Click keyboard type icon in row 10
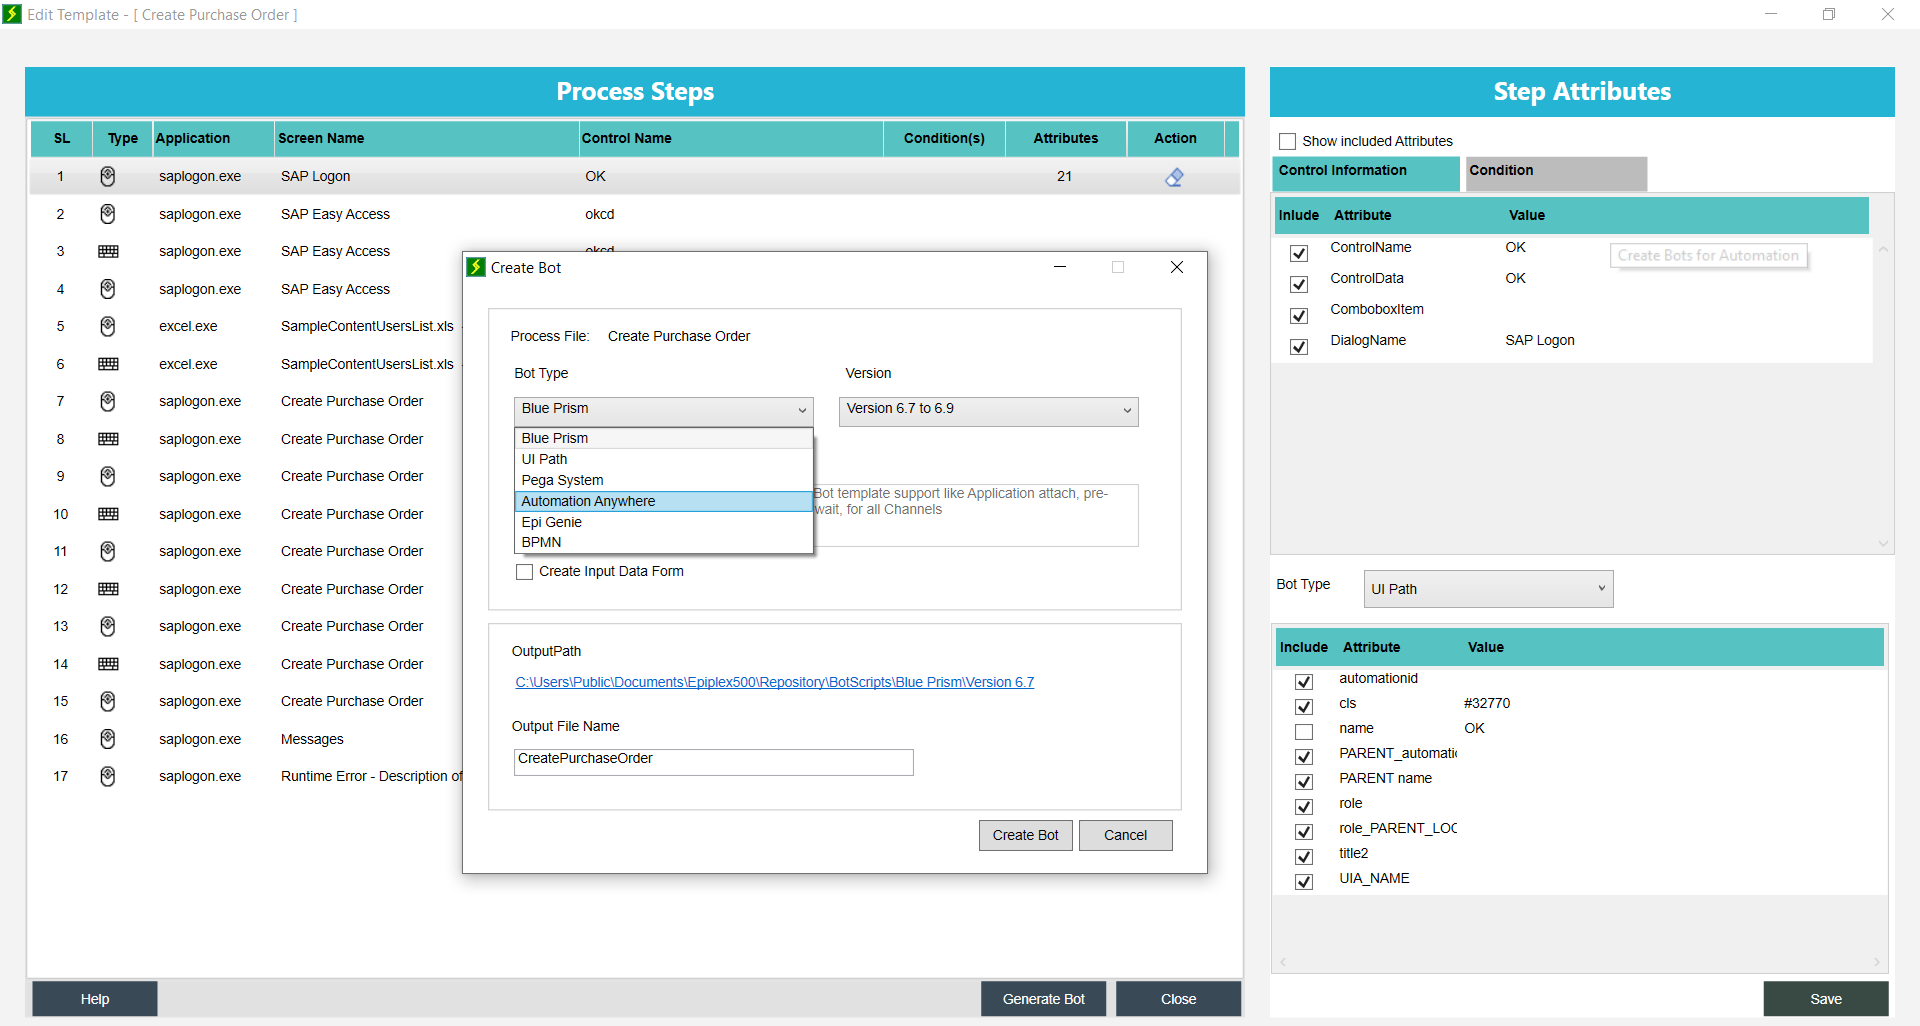The width and height of the screenshot is (1920, 1026). (x=108, y=514)
